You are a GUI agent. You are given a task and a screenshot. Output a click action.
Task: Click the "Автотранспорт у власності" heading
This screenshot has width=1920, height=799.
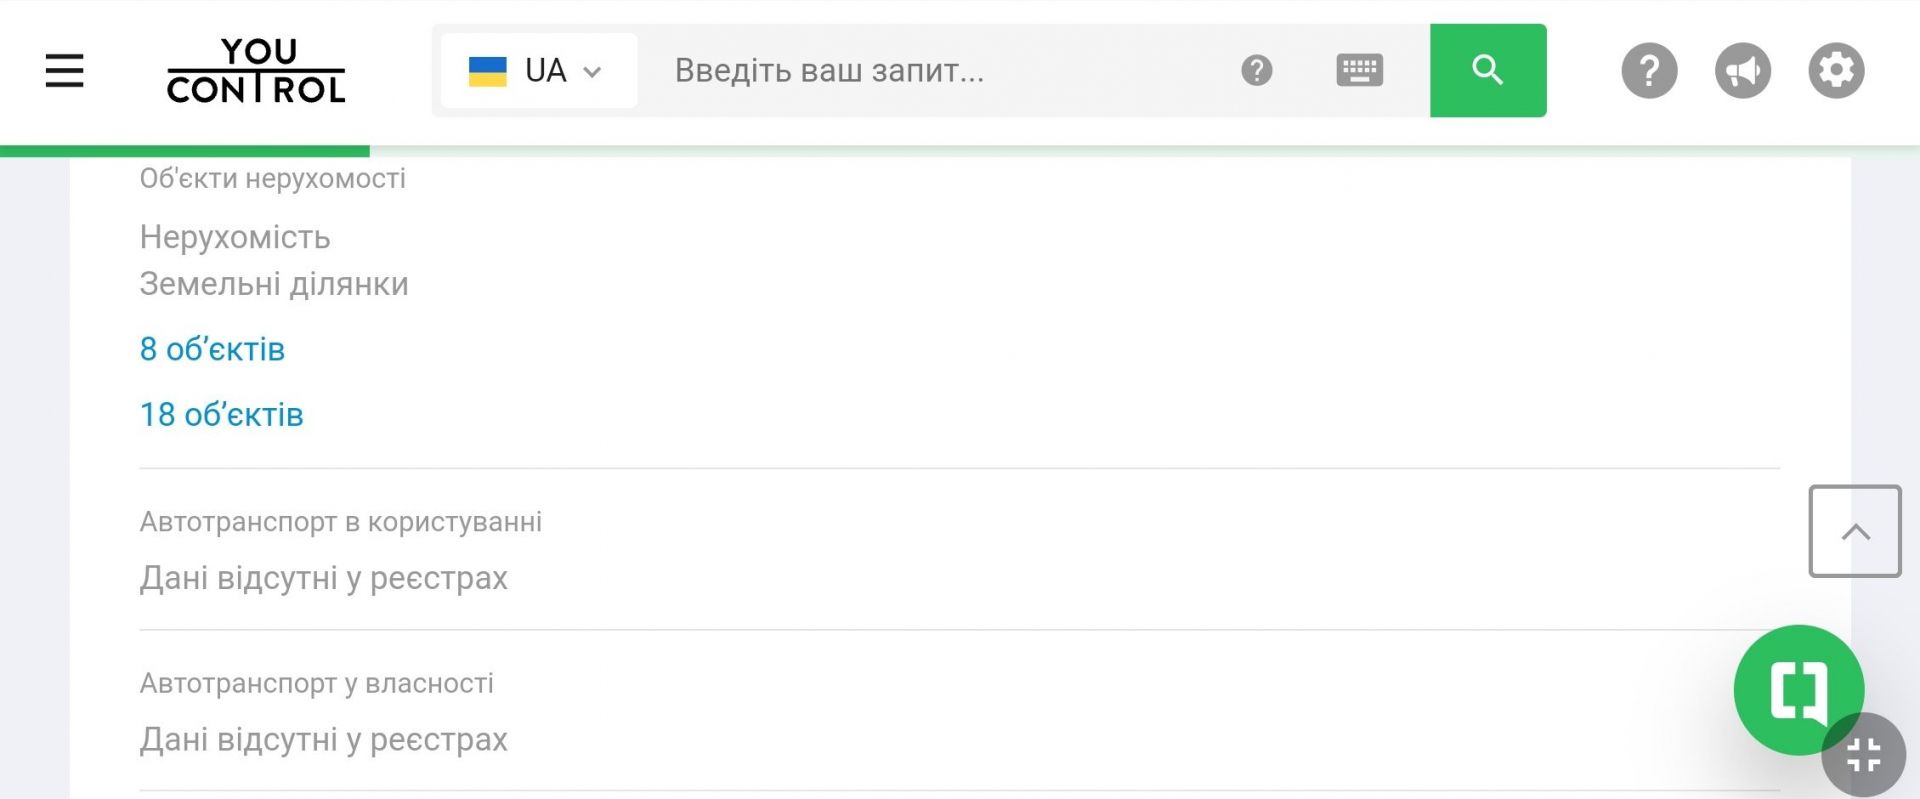tap(316, 684)
